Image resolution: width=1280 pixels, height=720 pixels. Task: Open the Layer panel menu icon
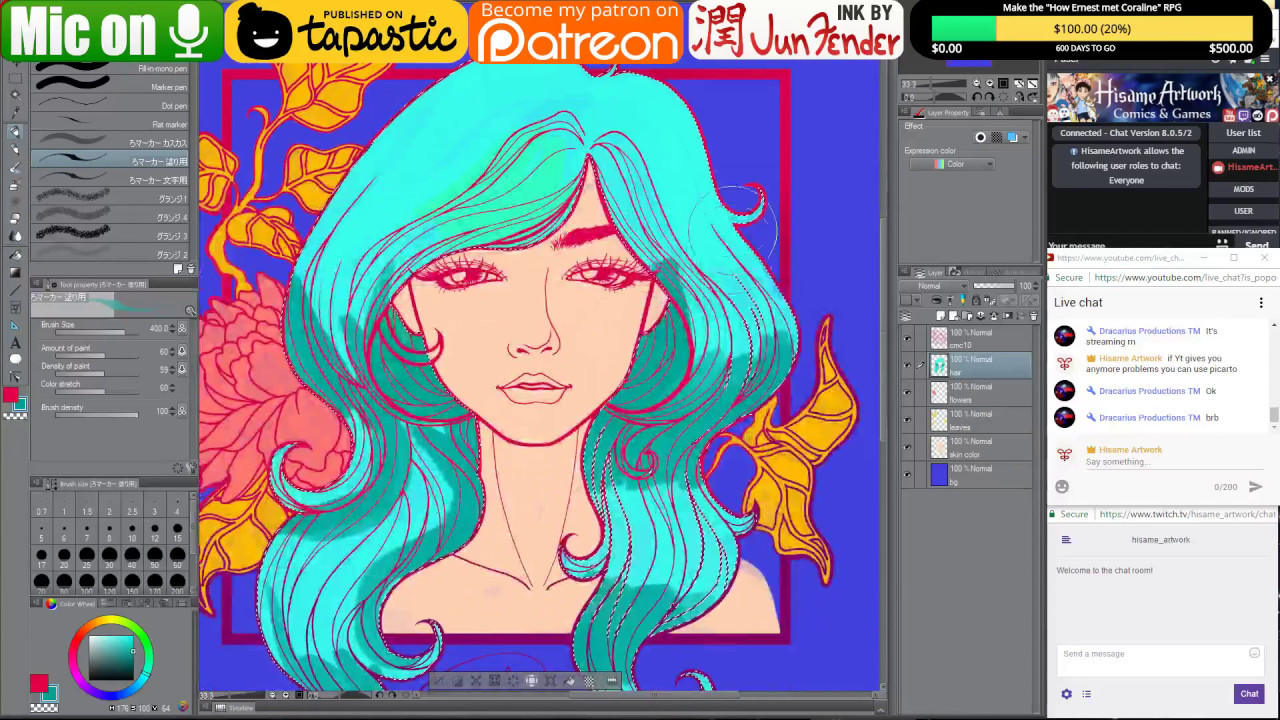904,272
